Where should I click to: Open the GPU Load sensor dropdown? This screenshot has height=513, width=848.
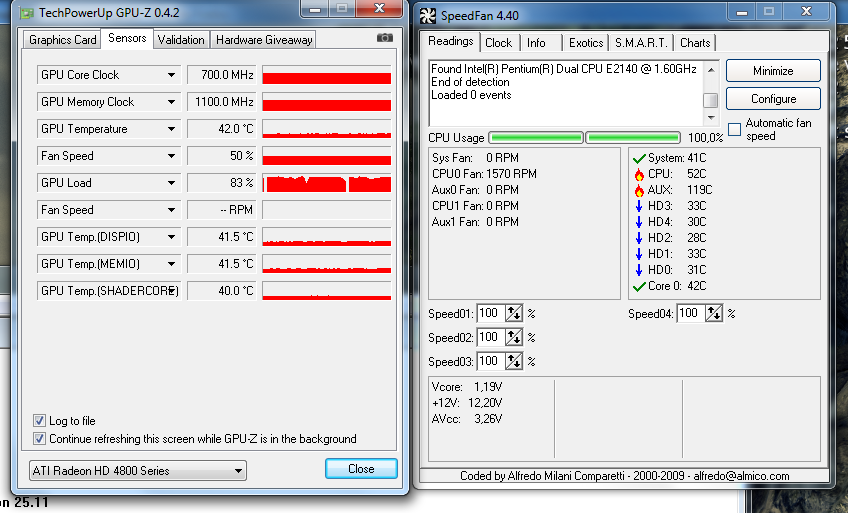(x=171, y=183)
